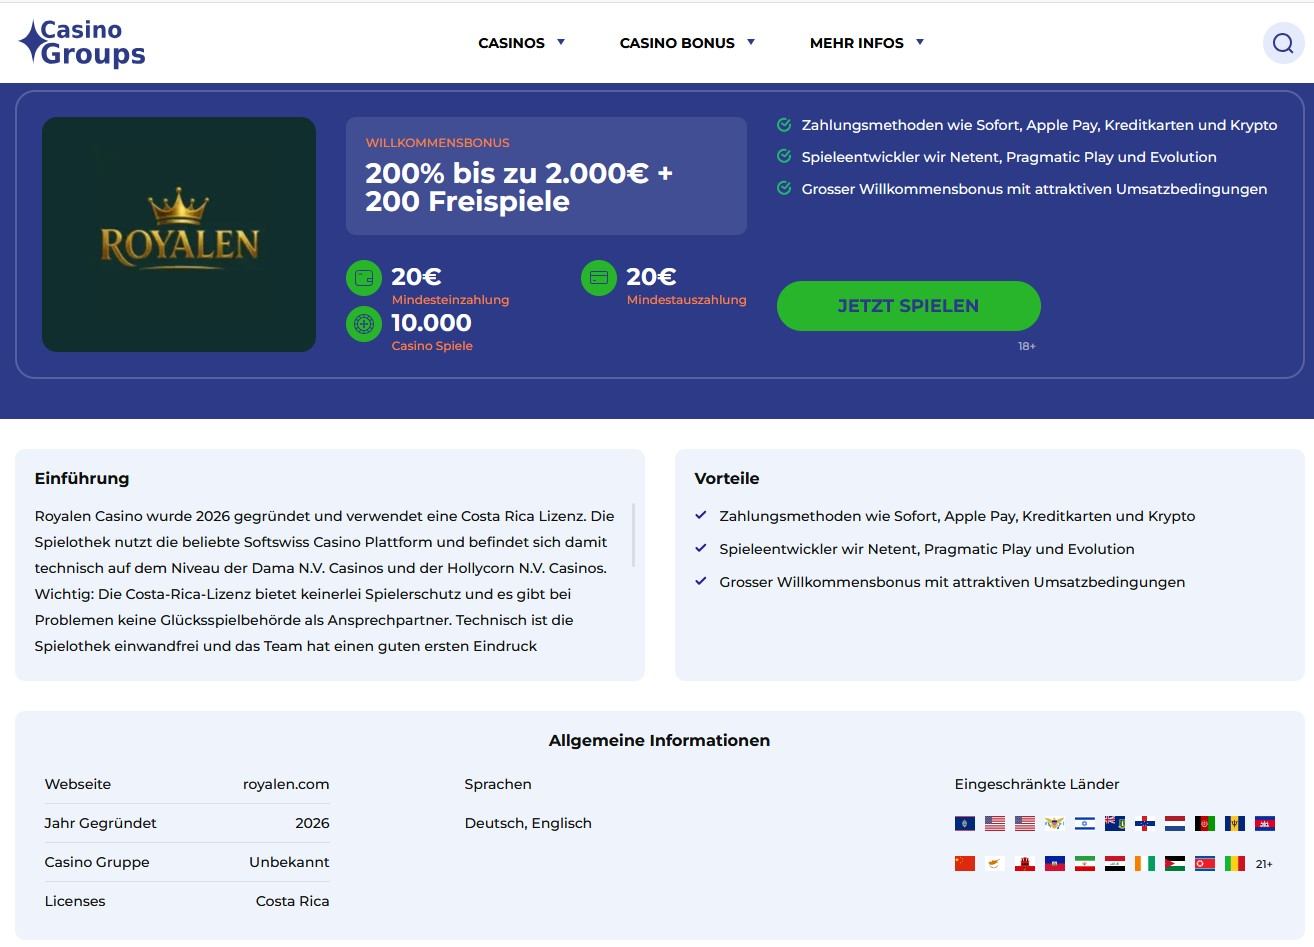
Task: Click the Mali flag icon
Action: 1235,864
